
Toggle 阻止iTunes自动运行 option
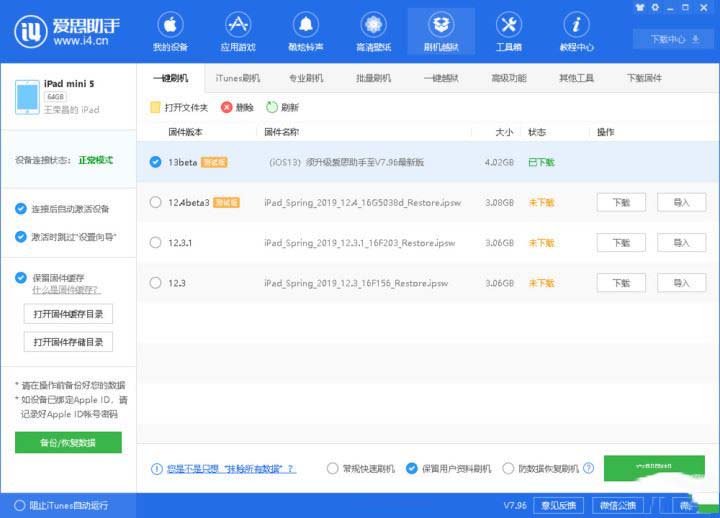[19, 506]
